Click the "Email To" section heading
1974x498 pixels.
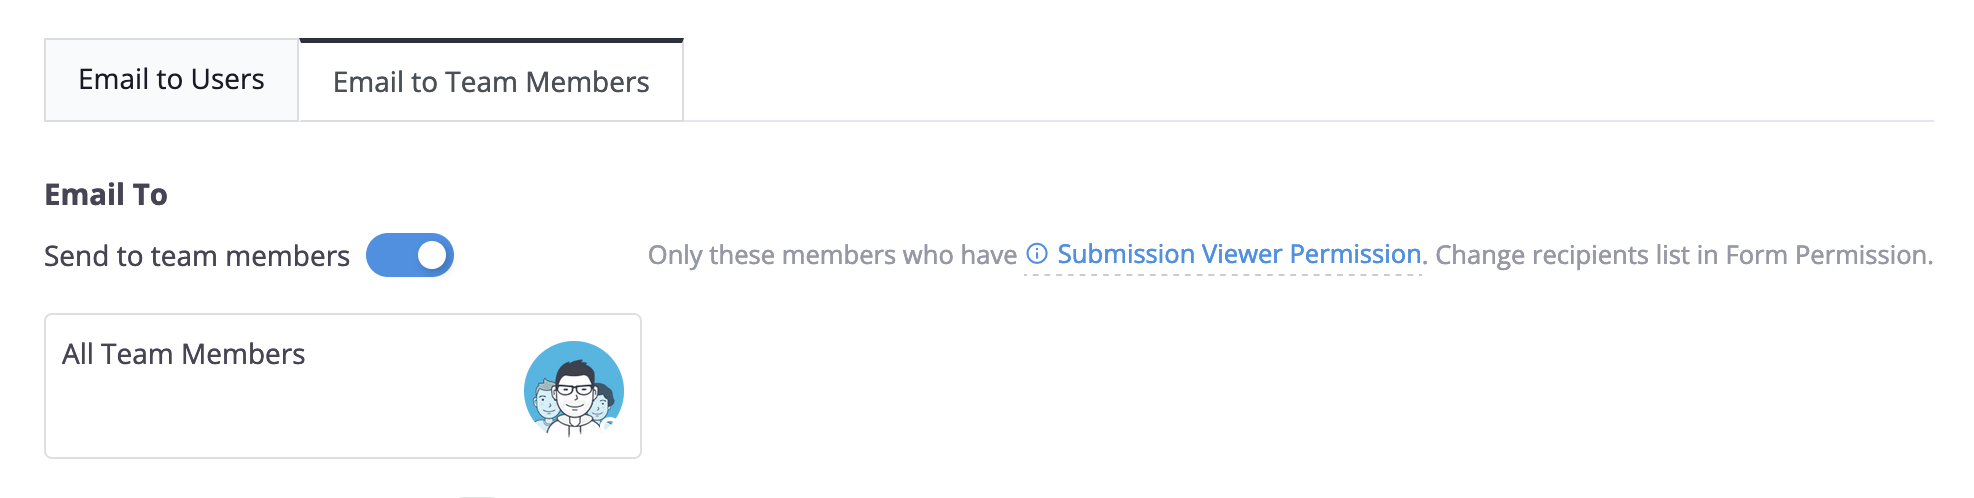tap(106, 194)
